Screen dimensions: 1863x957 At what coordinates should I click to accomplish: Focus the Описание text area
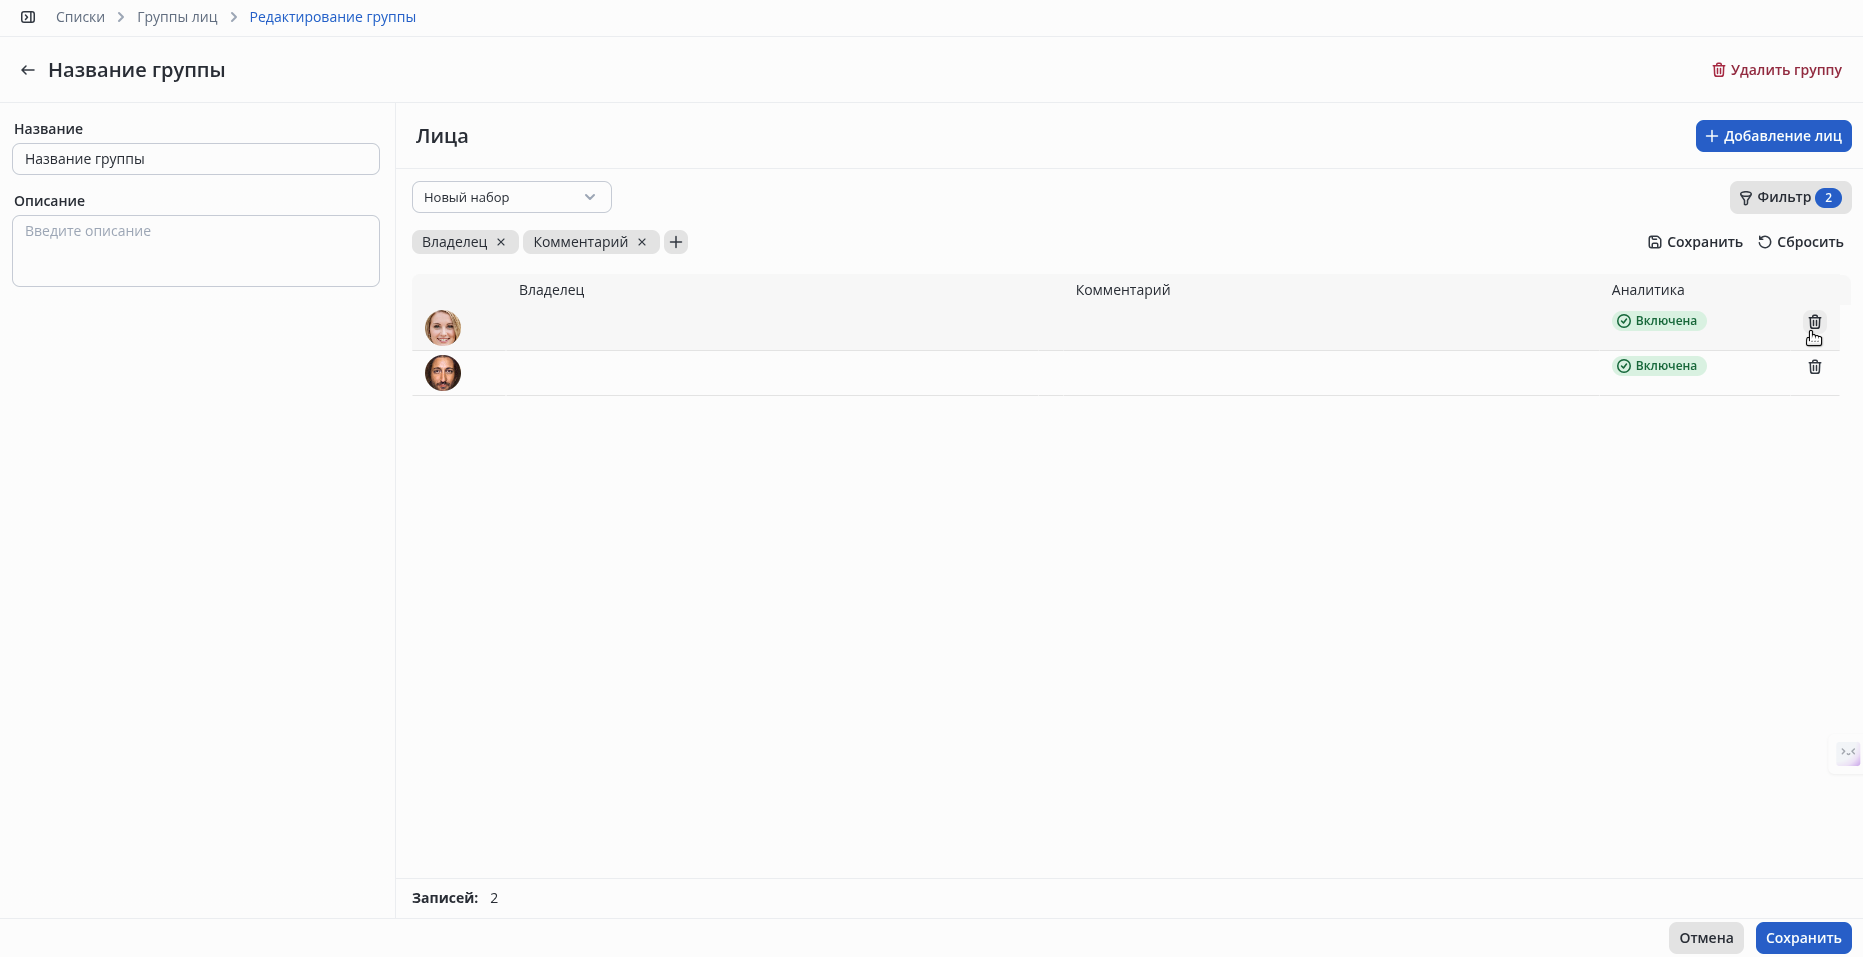click(x=196, y=251)
